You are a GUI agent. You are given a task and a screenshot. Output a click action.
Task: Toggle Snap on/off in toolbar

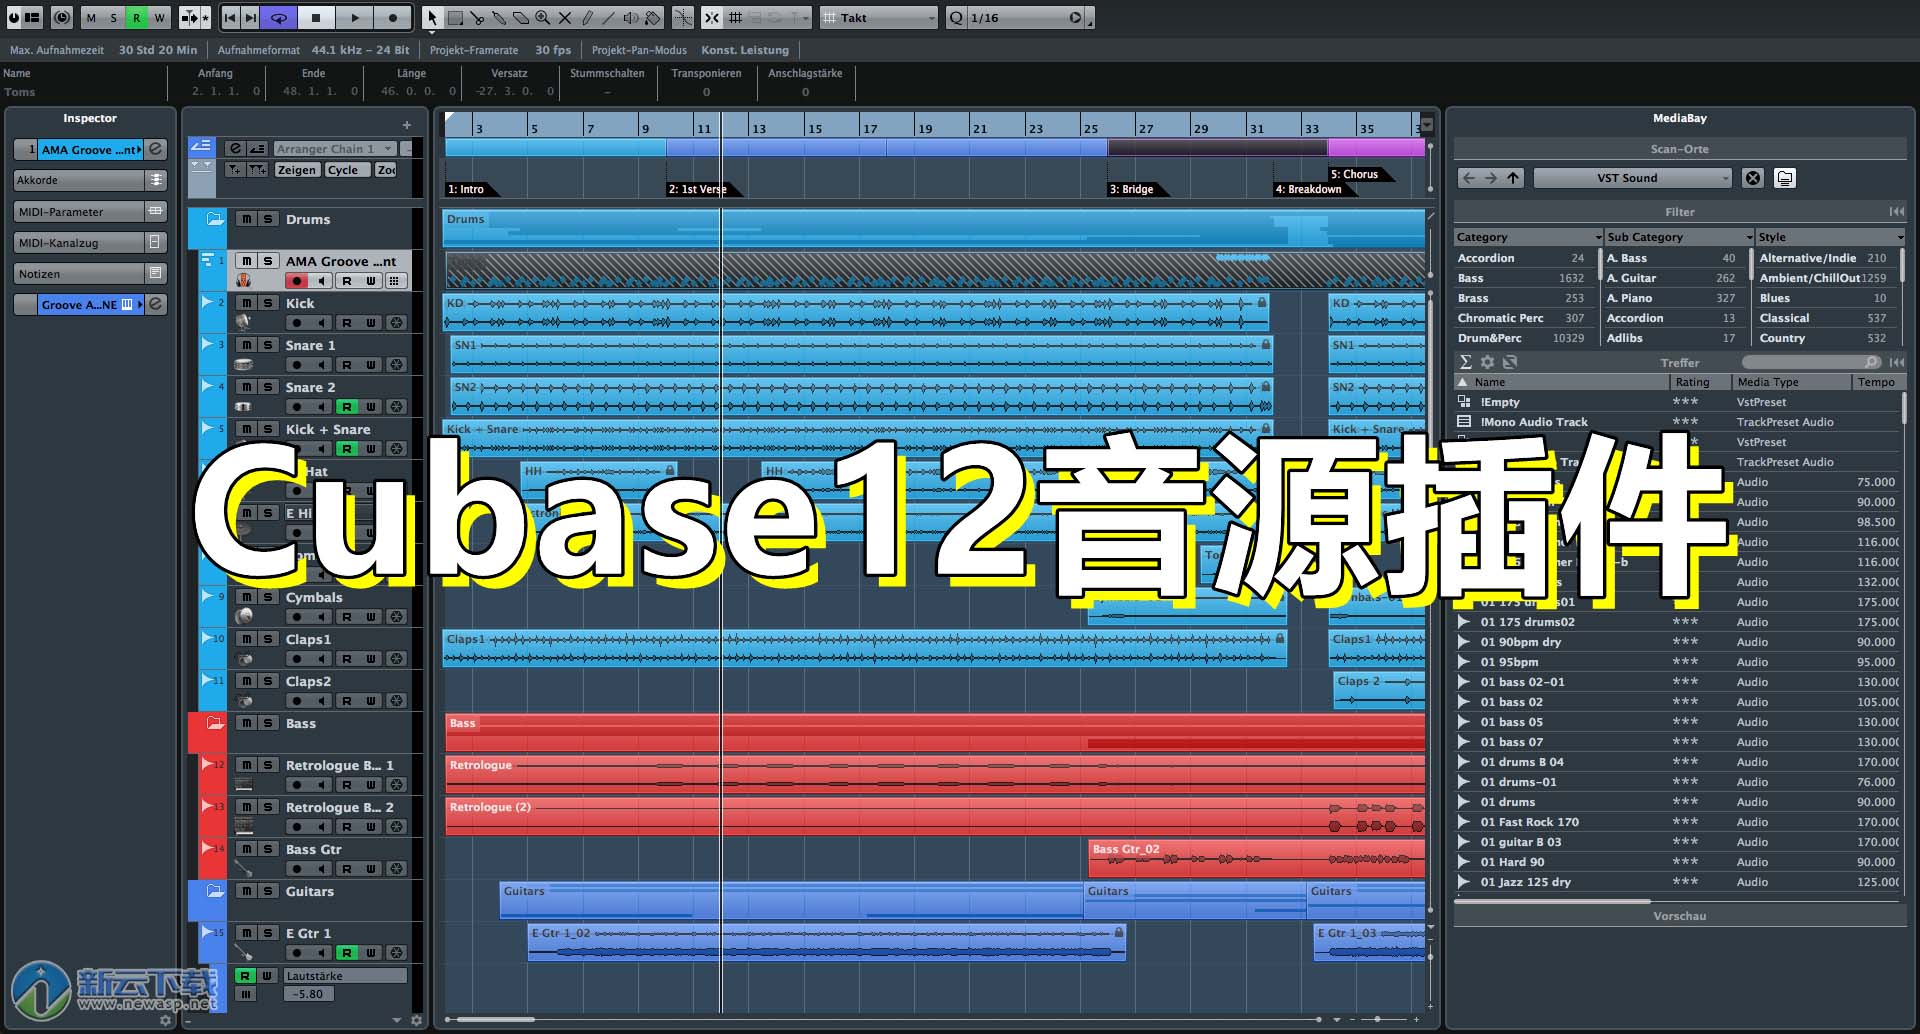[x=711, y=18]
